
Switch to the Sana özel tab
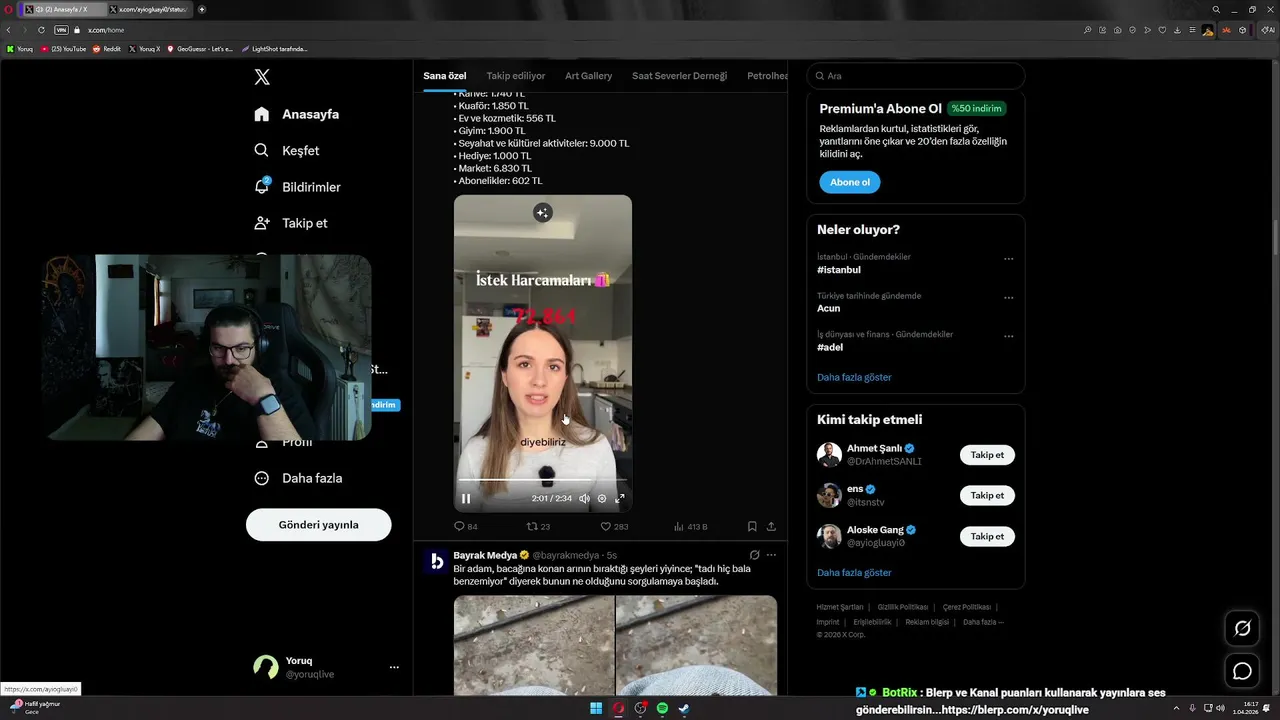(445, 76)
